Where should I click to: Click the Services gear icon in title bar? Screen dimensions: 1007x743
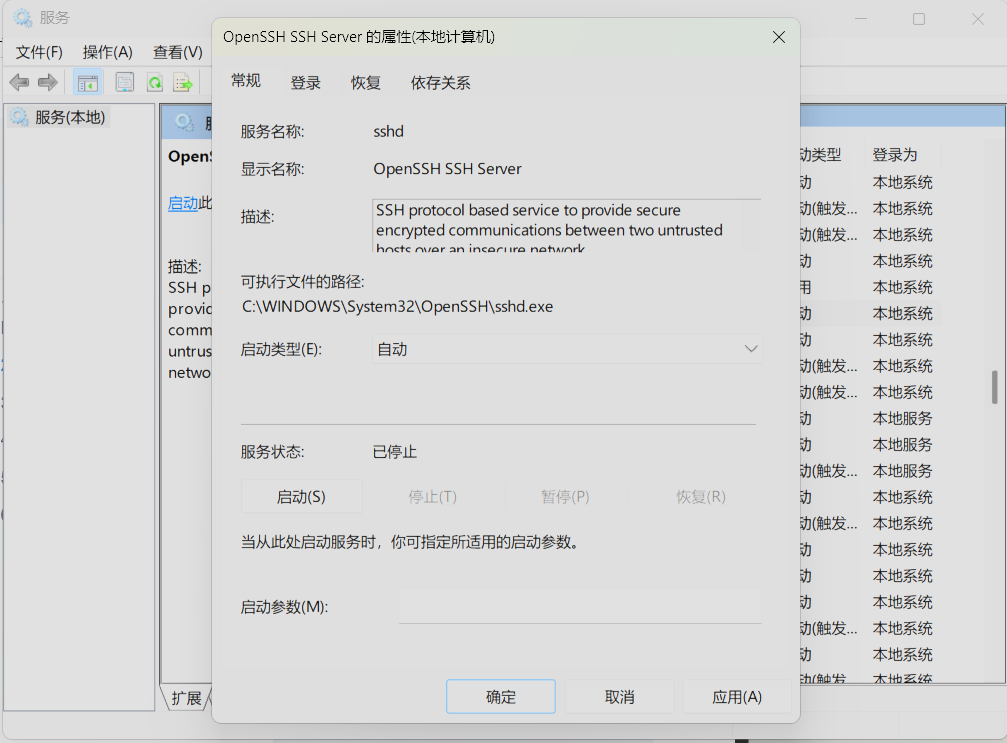coord(23,18)
